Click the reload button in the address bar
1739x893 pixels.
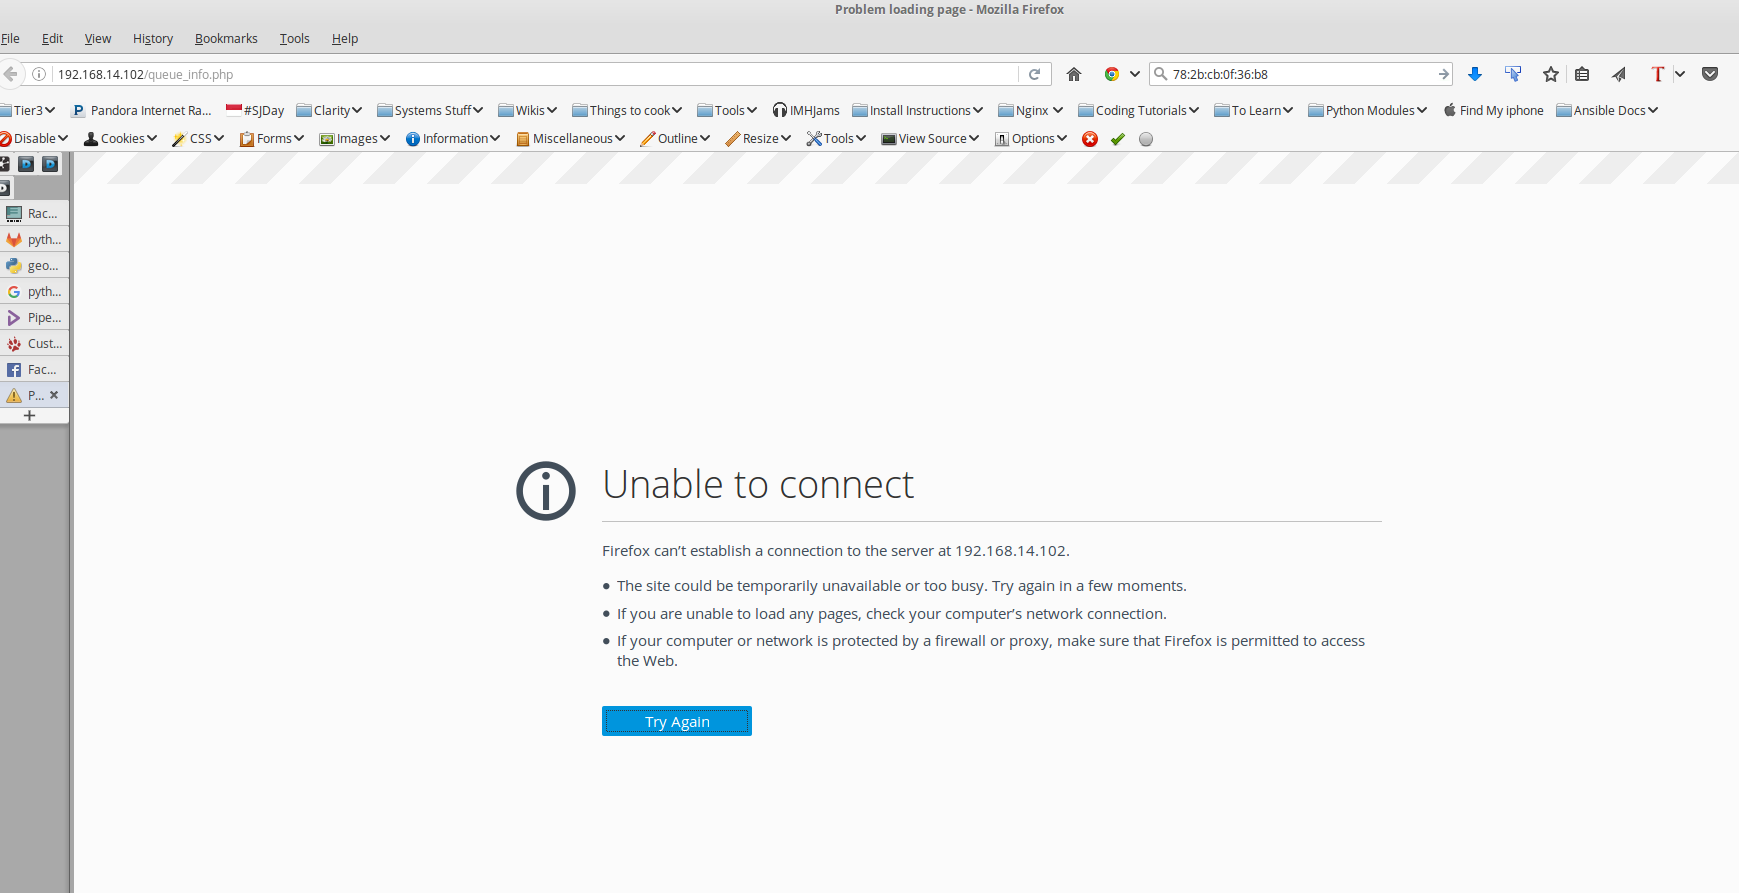1035,74
